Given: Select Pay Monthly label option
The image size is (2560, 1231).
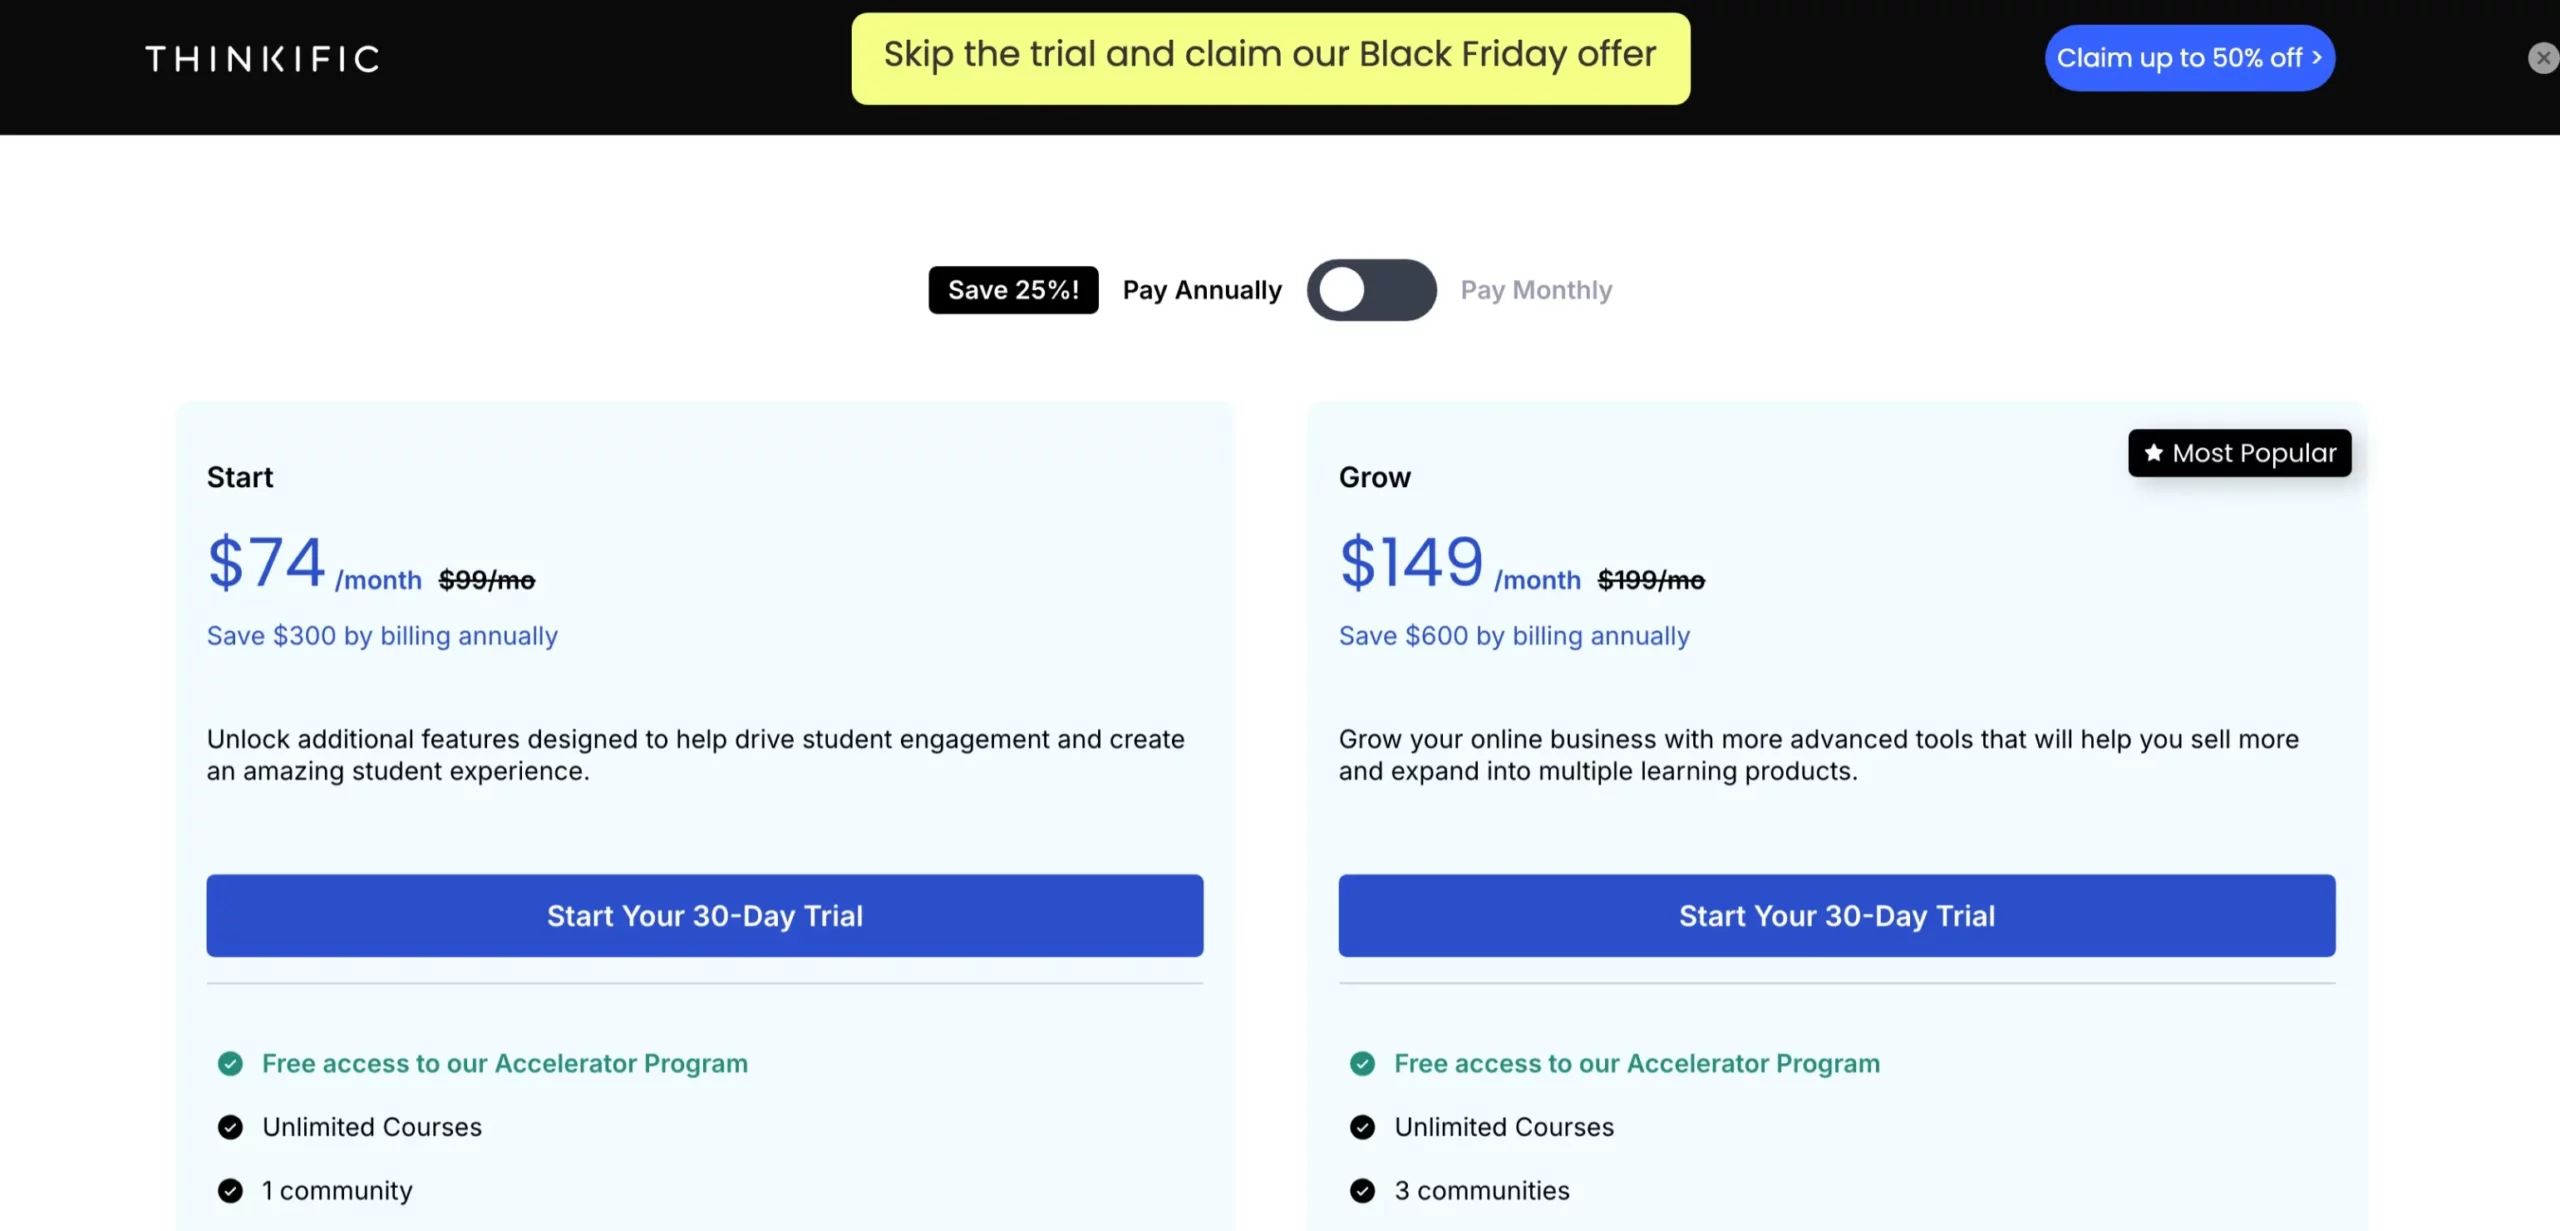Looking at the screenshot, I should 1533,289.
